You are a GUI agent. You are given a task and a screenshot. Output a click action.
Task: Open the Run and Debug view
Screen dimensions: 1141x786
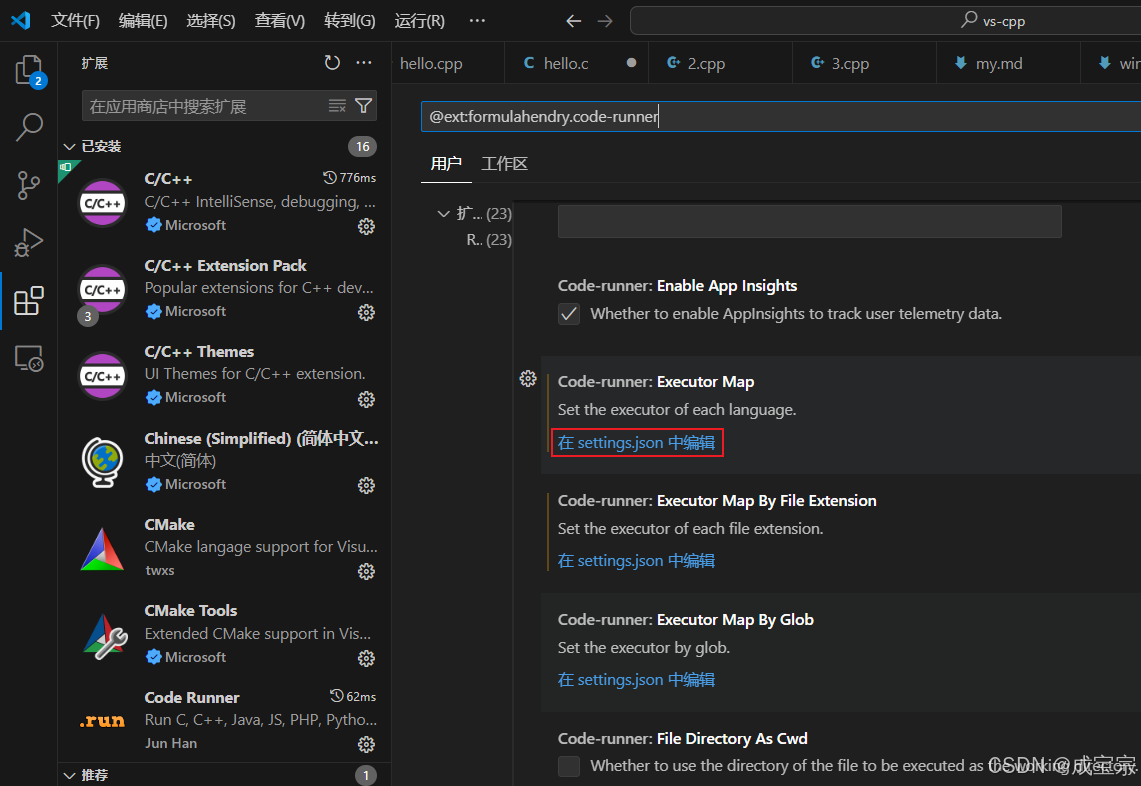(x=29, y=242)
